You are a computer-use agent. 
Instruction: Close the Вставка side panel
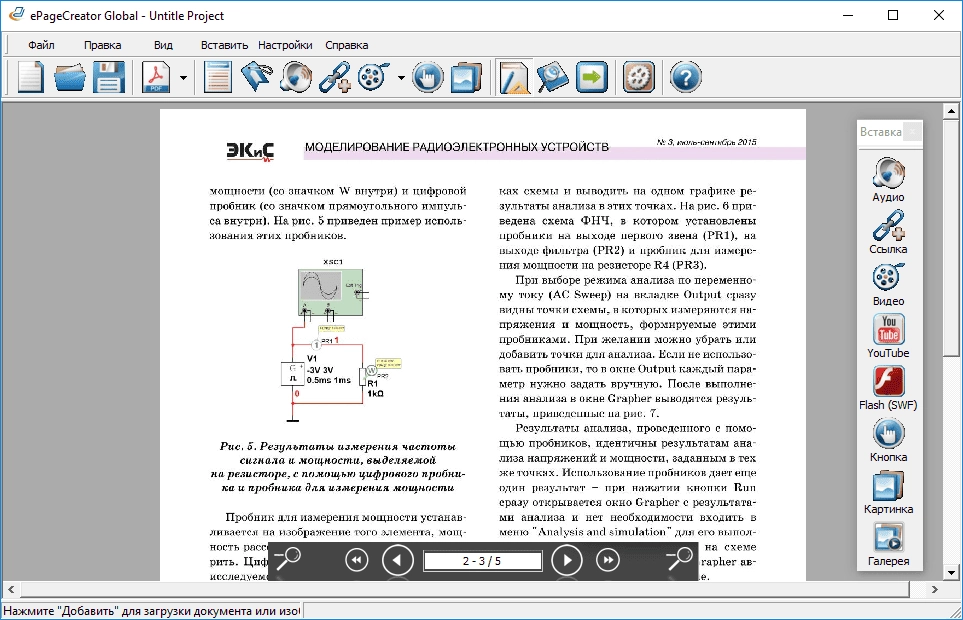coord(913,131)
